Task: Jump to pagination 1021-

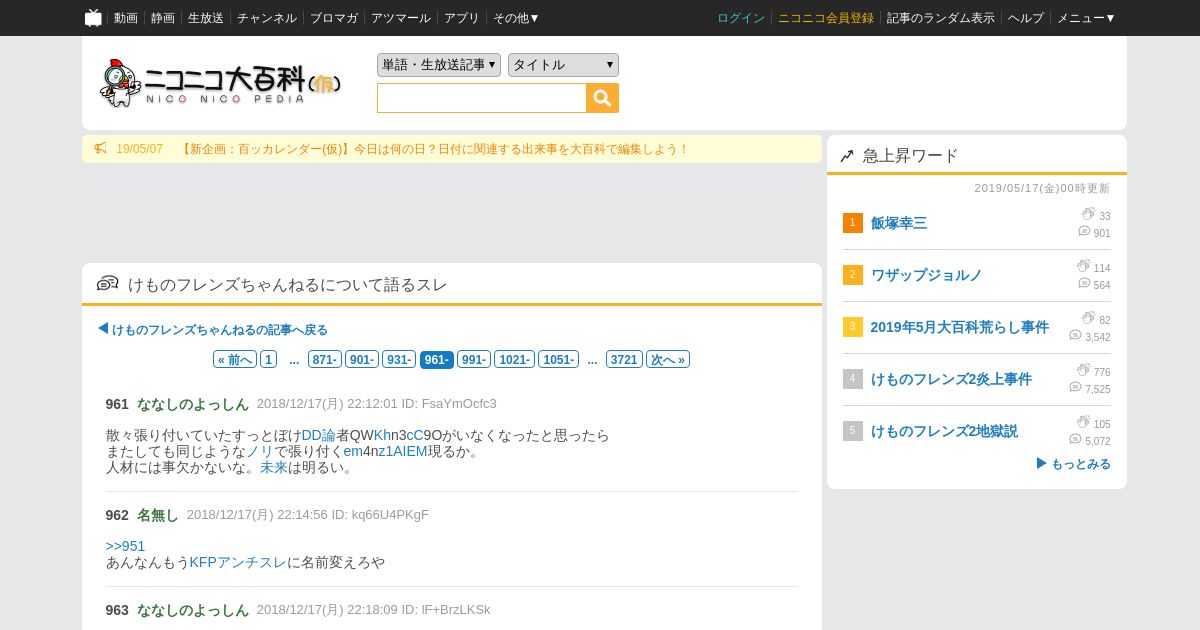Action: 515,359
